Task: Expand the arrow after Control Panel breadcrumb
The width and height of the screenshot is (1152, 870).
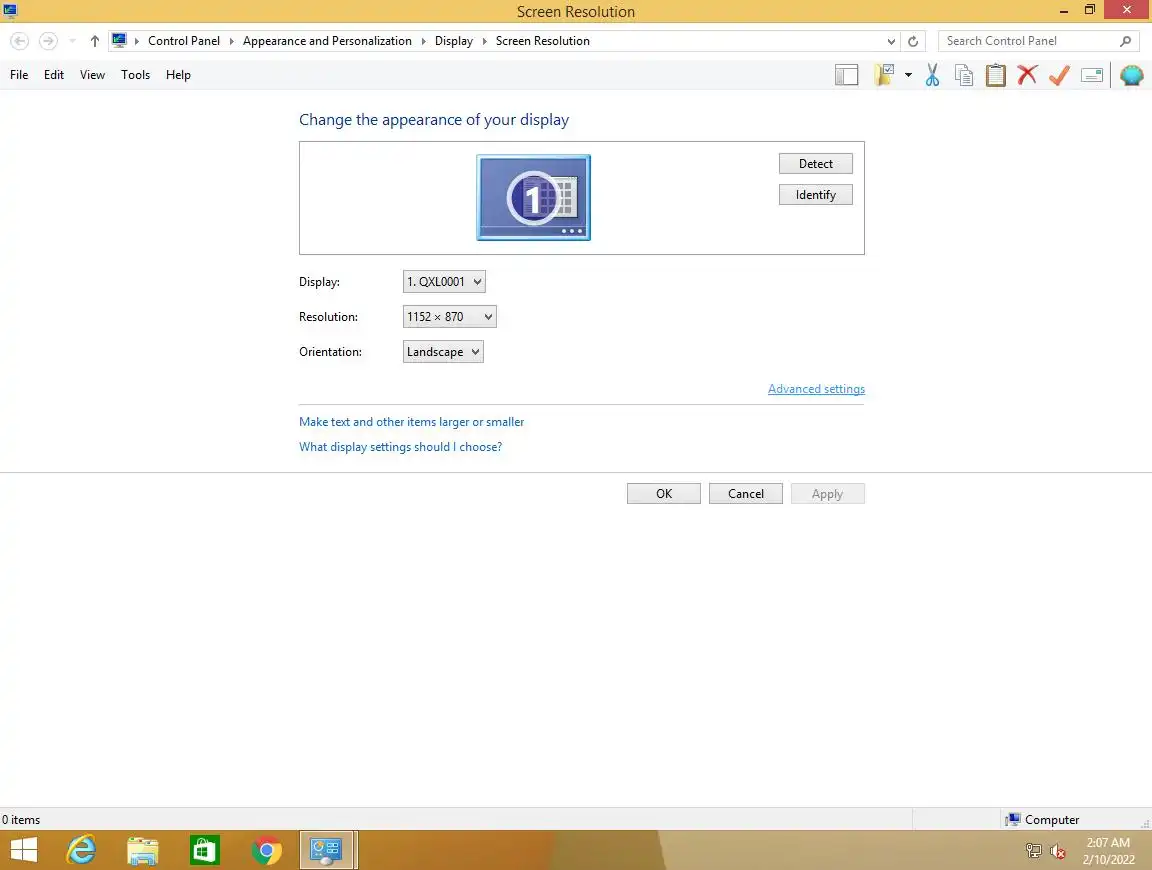Action: [x=231, y=41]
